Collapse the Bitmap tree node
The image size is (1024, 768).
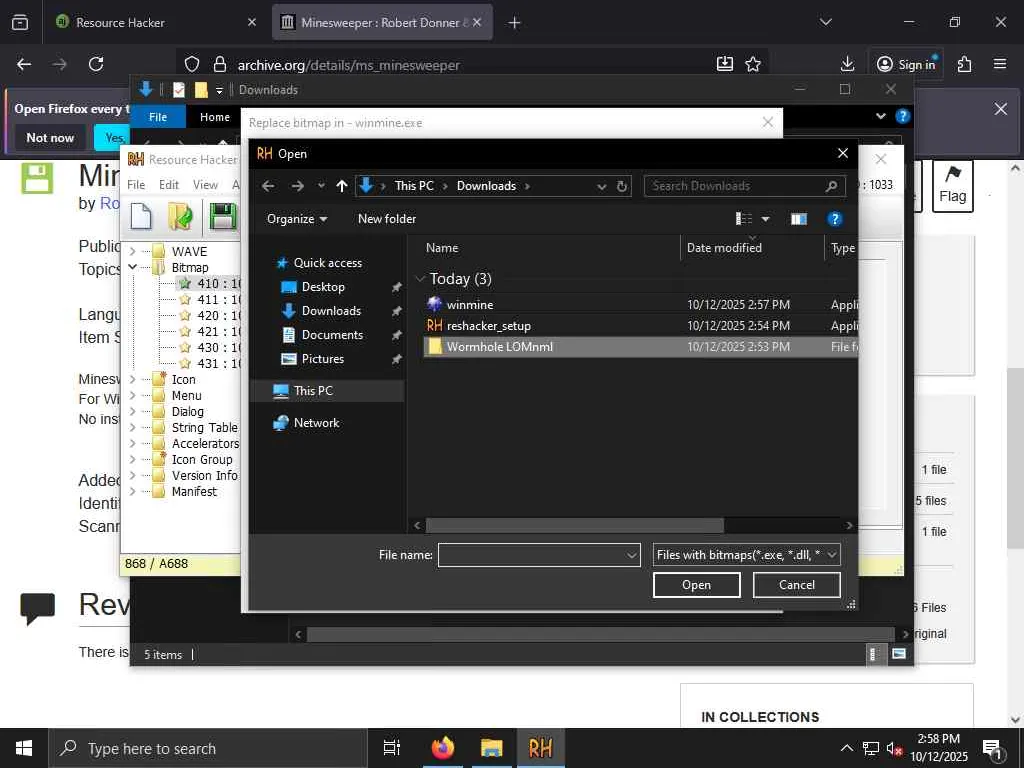pyautogui.click(x=133, y=267)
